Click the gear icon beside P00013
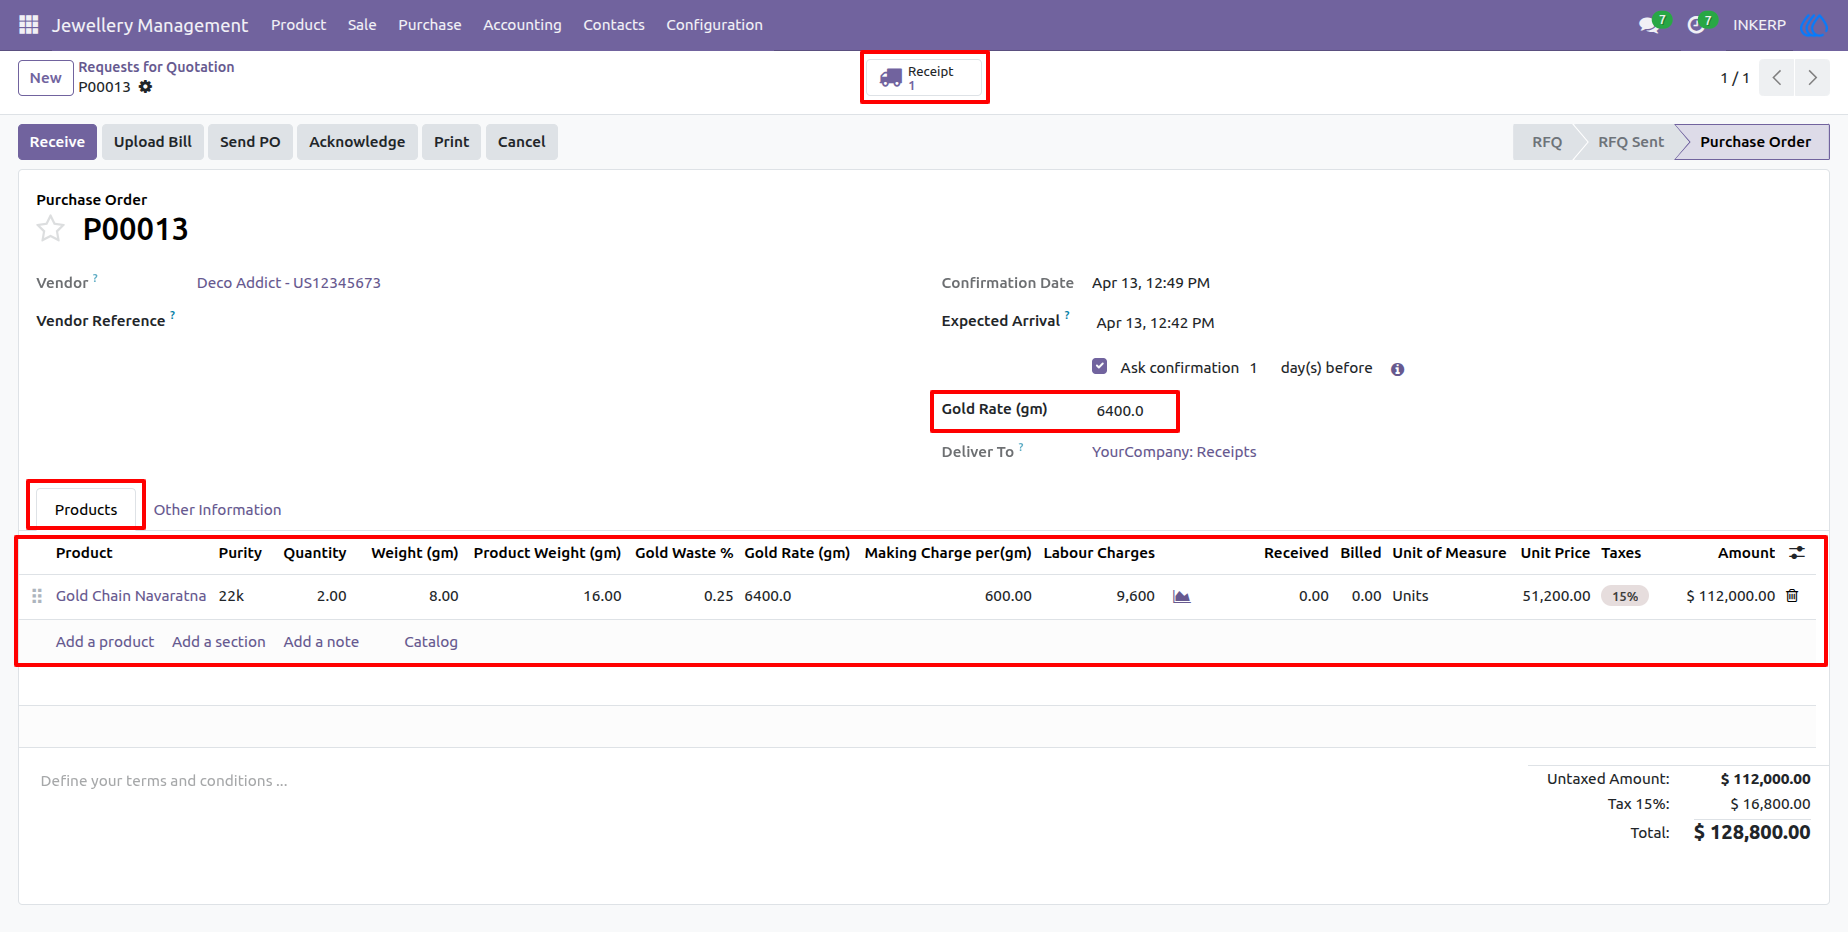The height and width of the screenshot is (932, 1848). click(146, 87)
